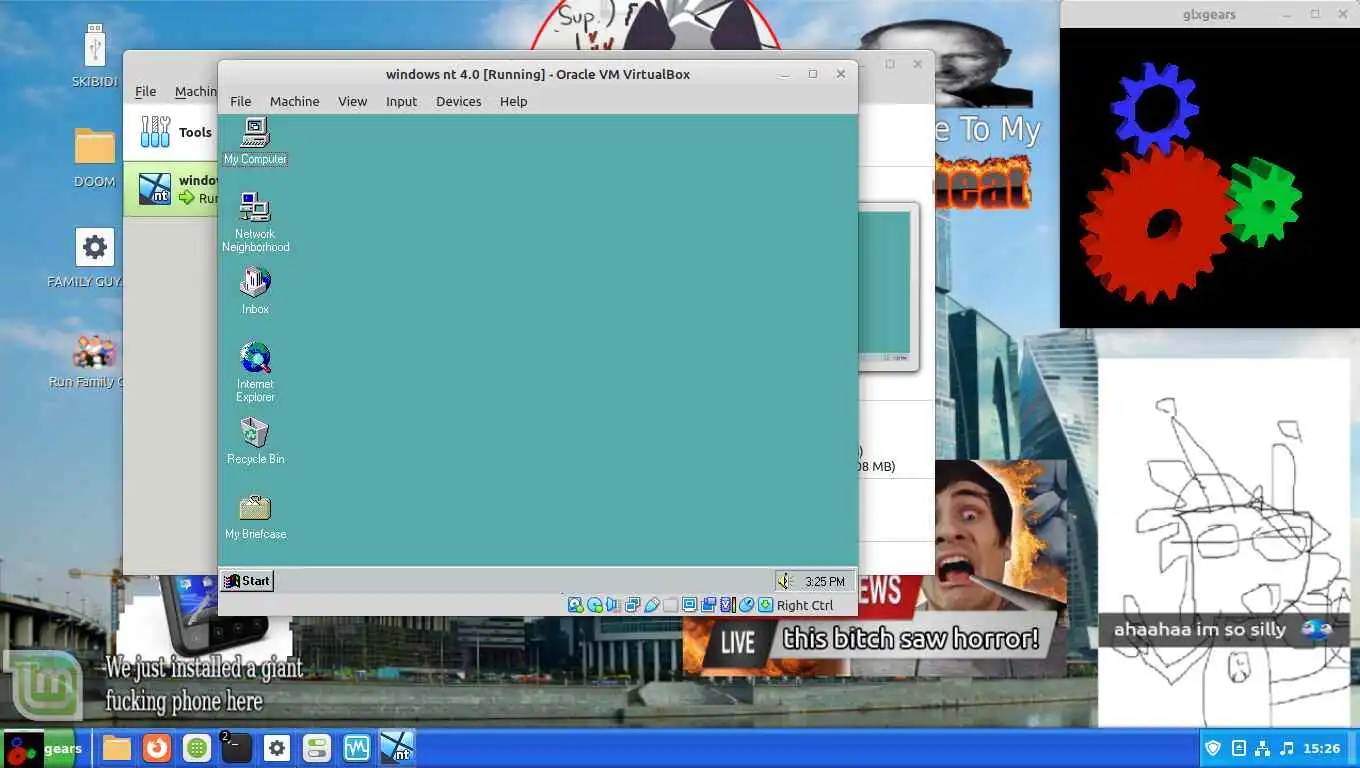The image size is (1360, 768).
Task: Click the music note sound tray icon
Action: pyautogui.click(x=1287, y=748)
